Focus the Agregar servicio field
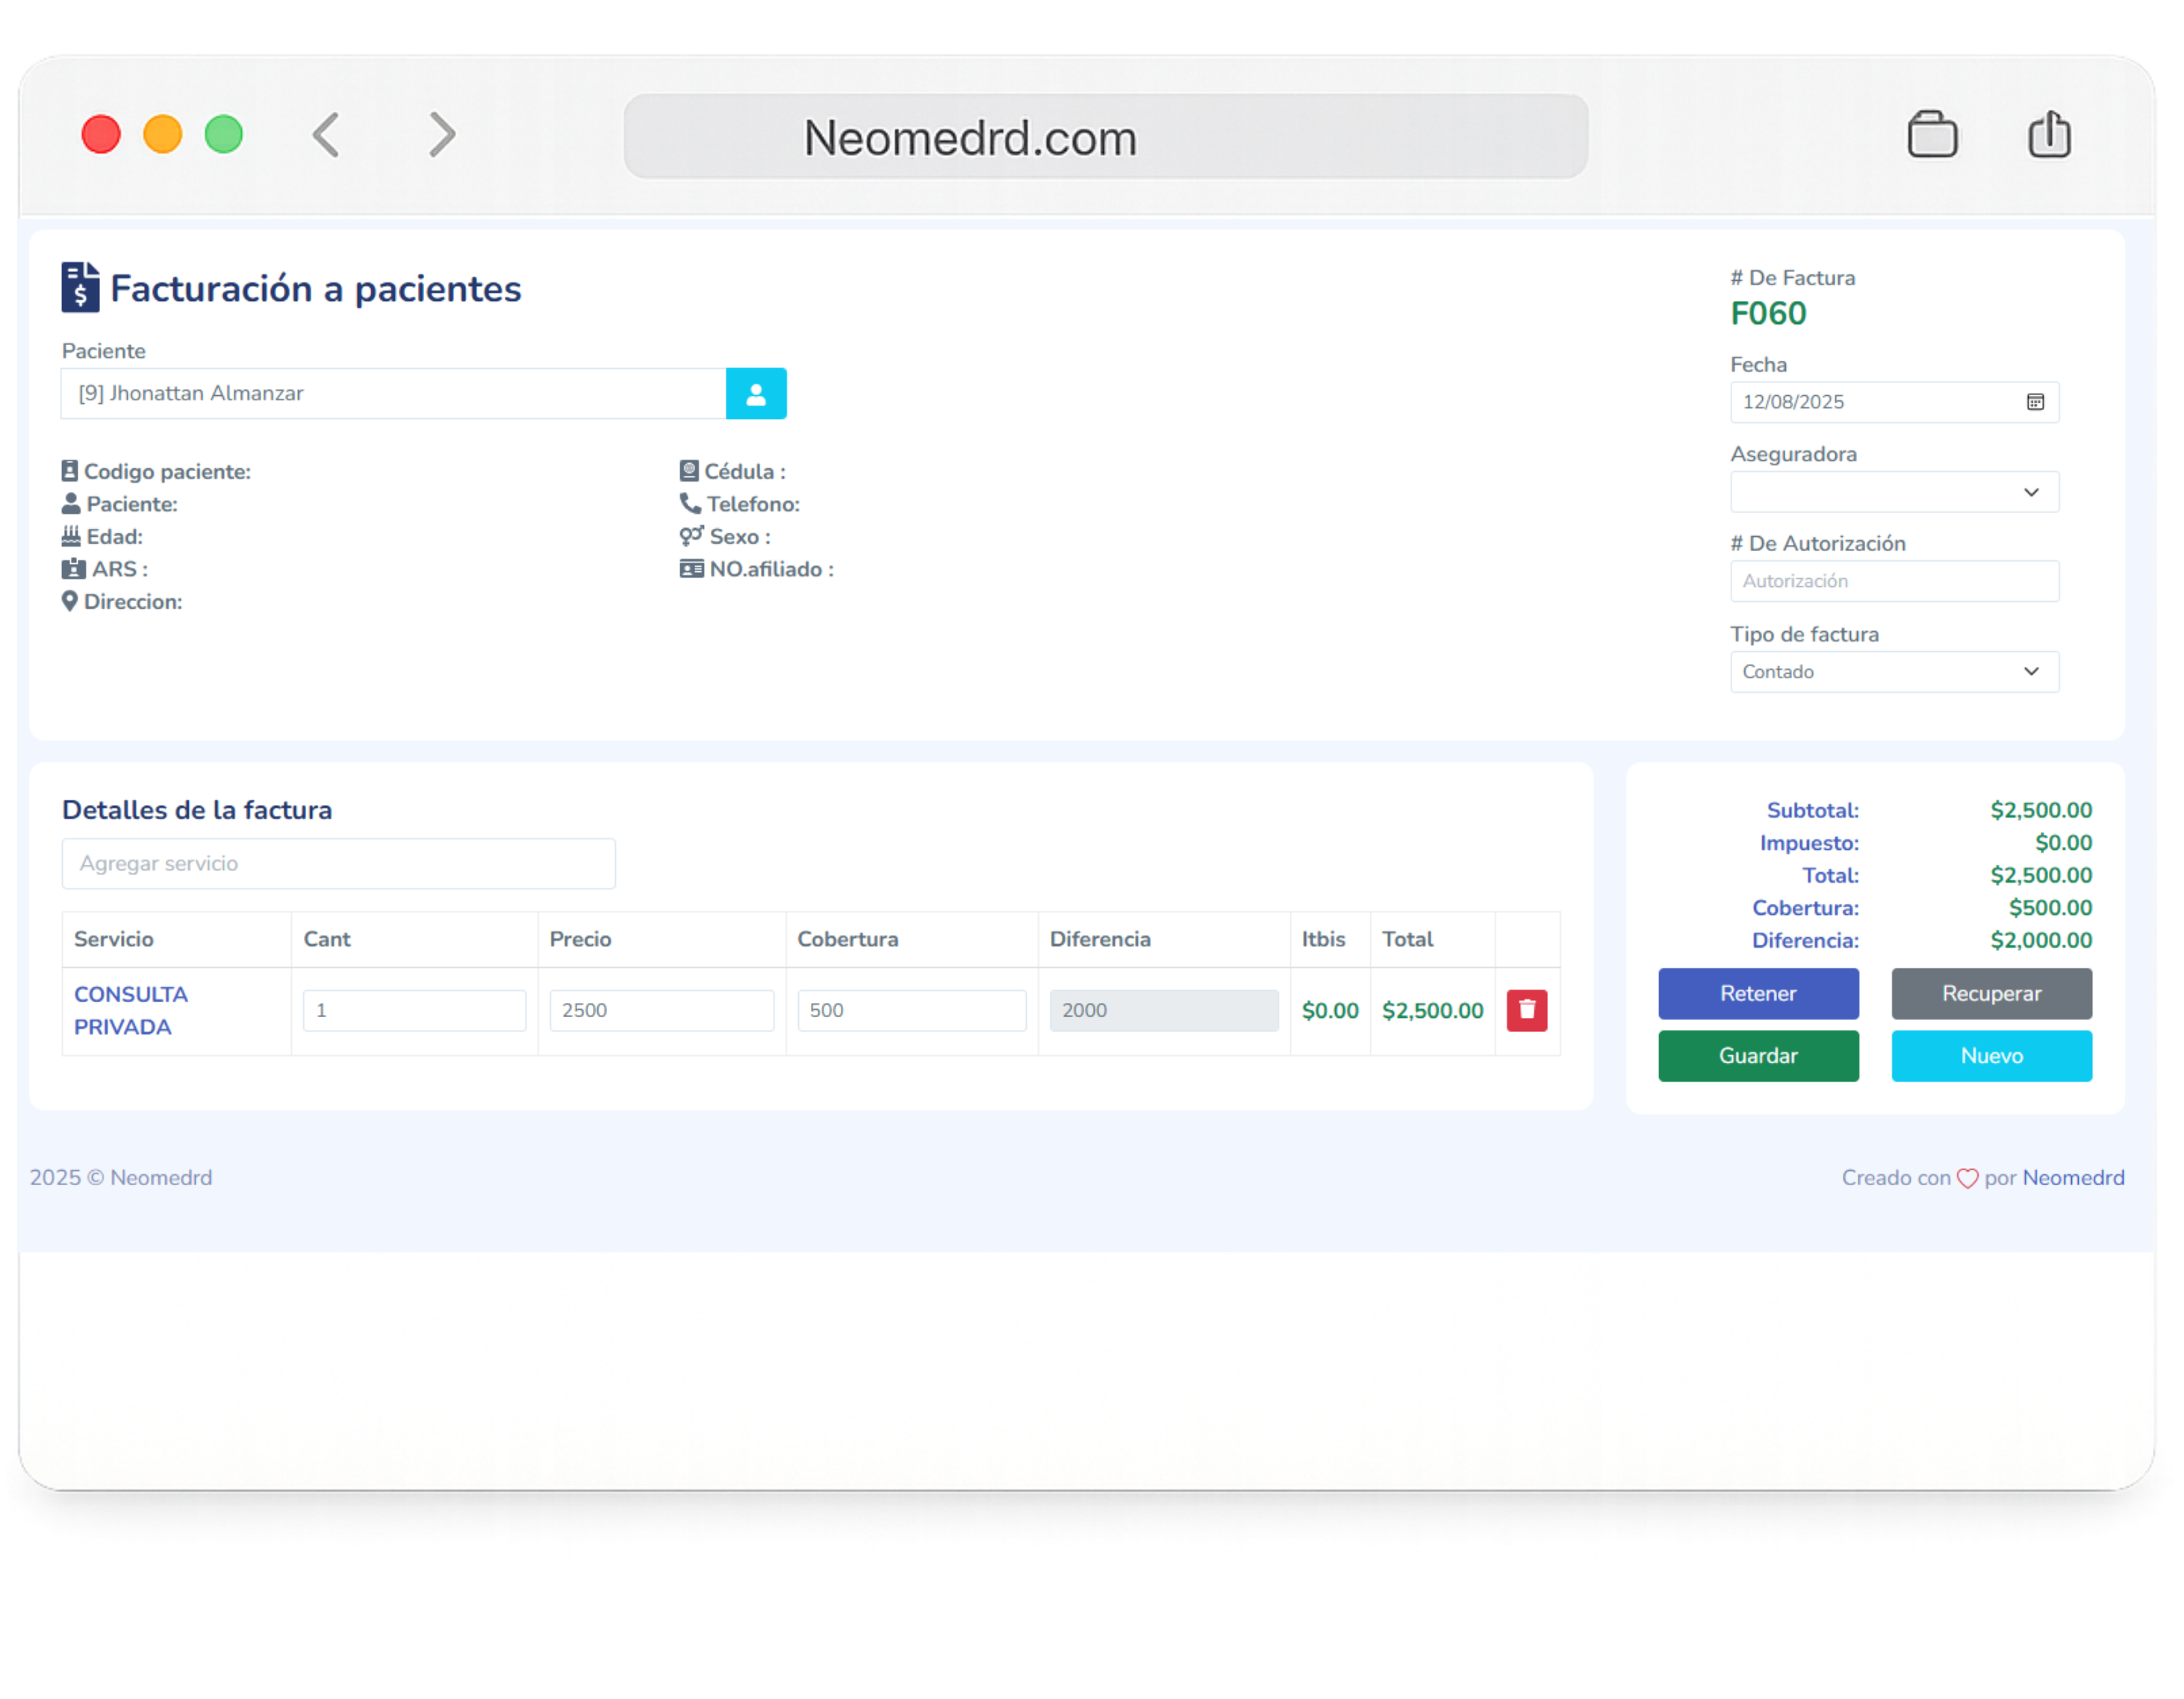The width and height of the screenshot is (2184, 1699). pos(338,864)
